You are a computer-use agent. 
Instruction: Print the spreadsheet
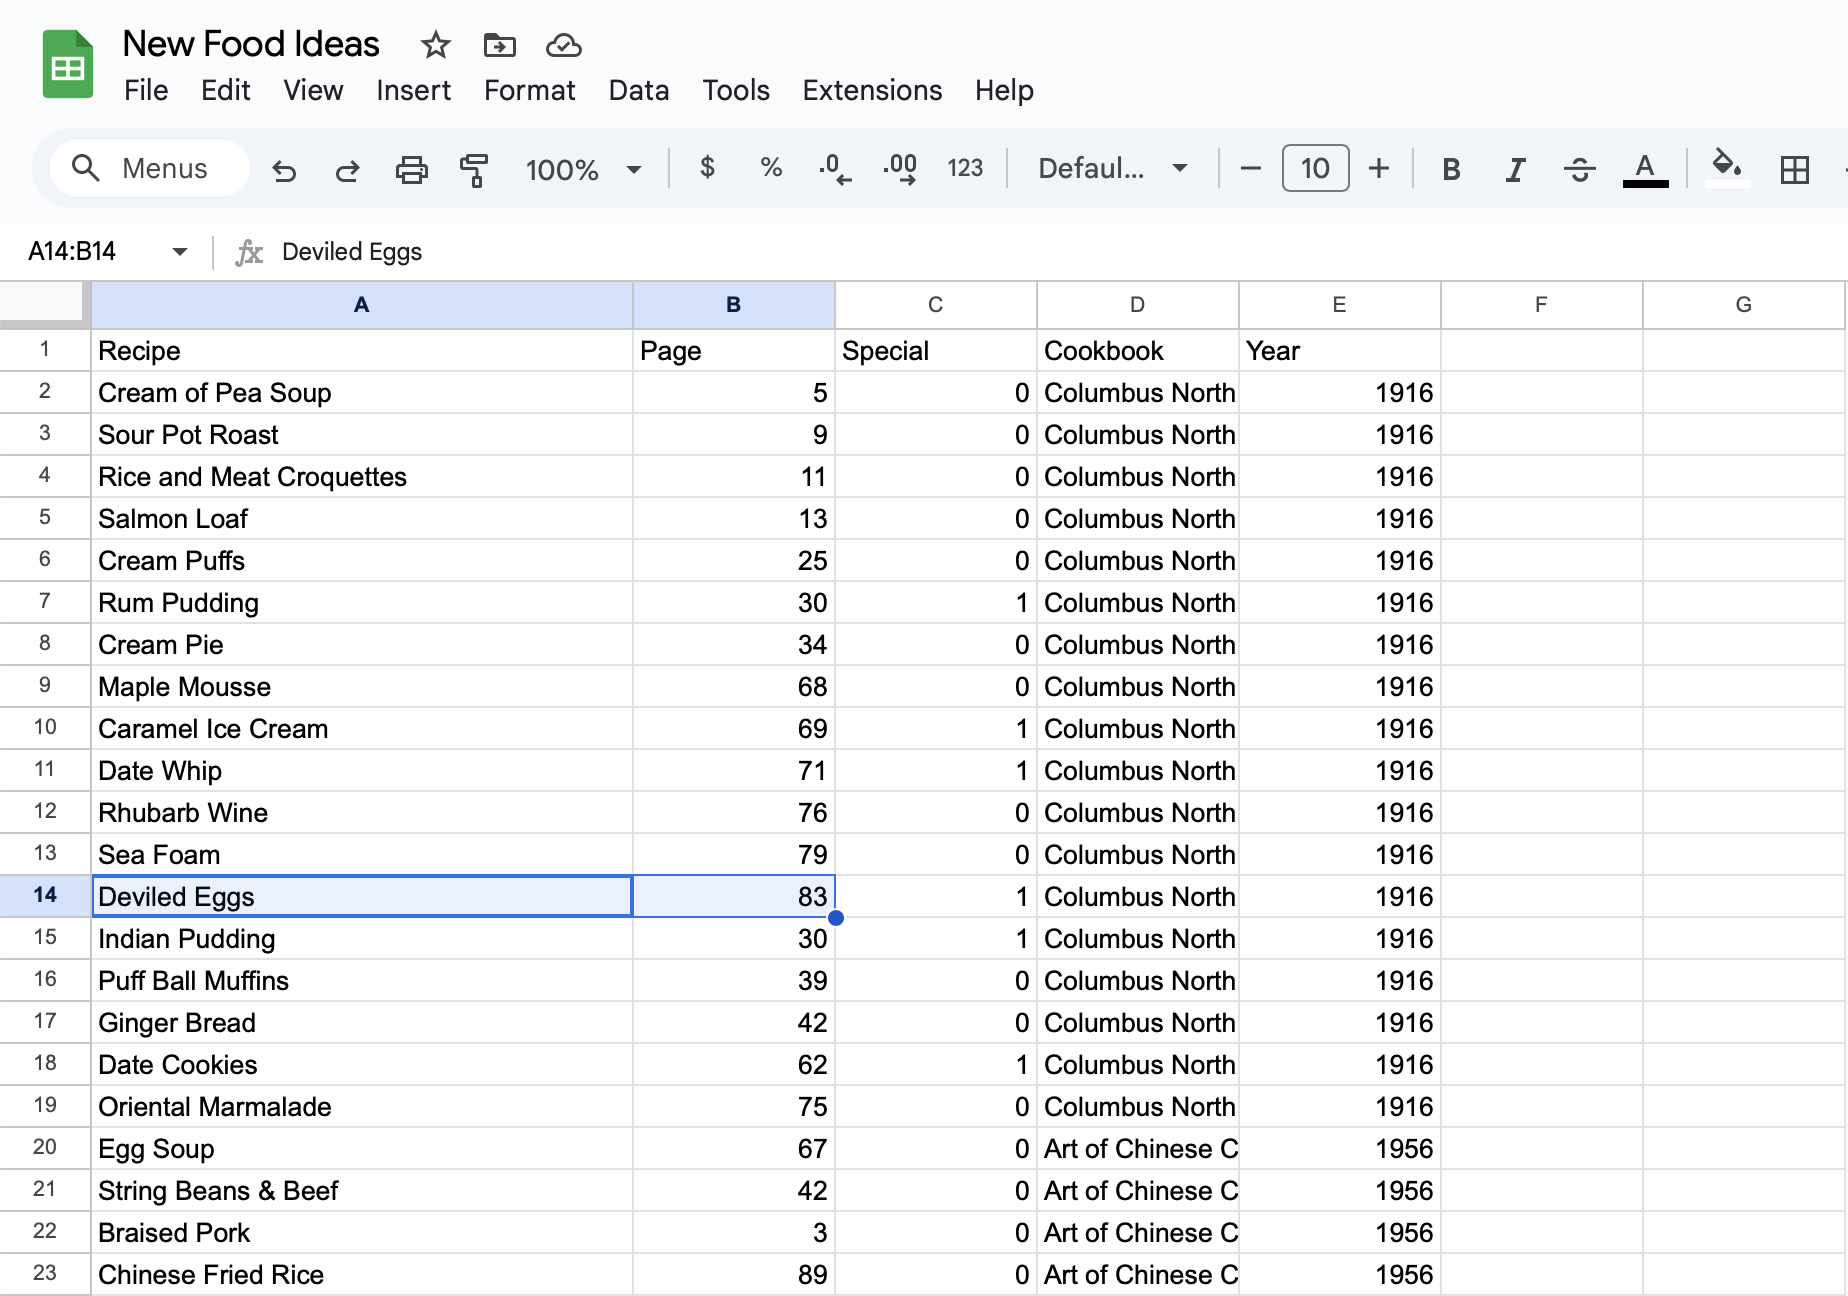click(x=411, y=169)
